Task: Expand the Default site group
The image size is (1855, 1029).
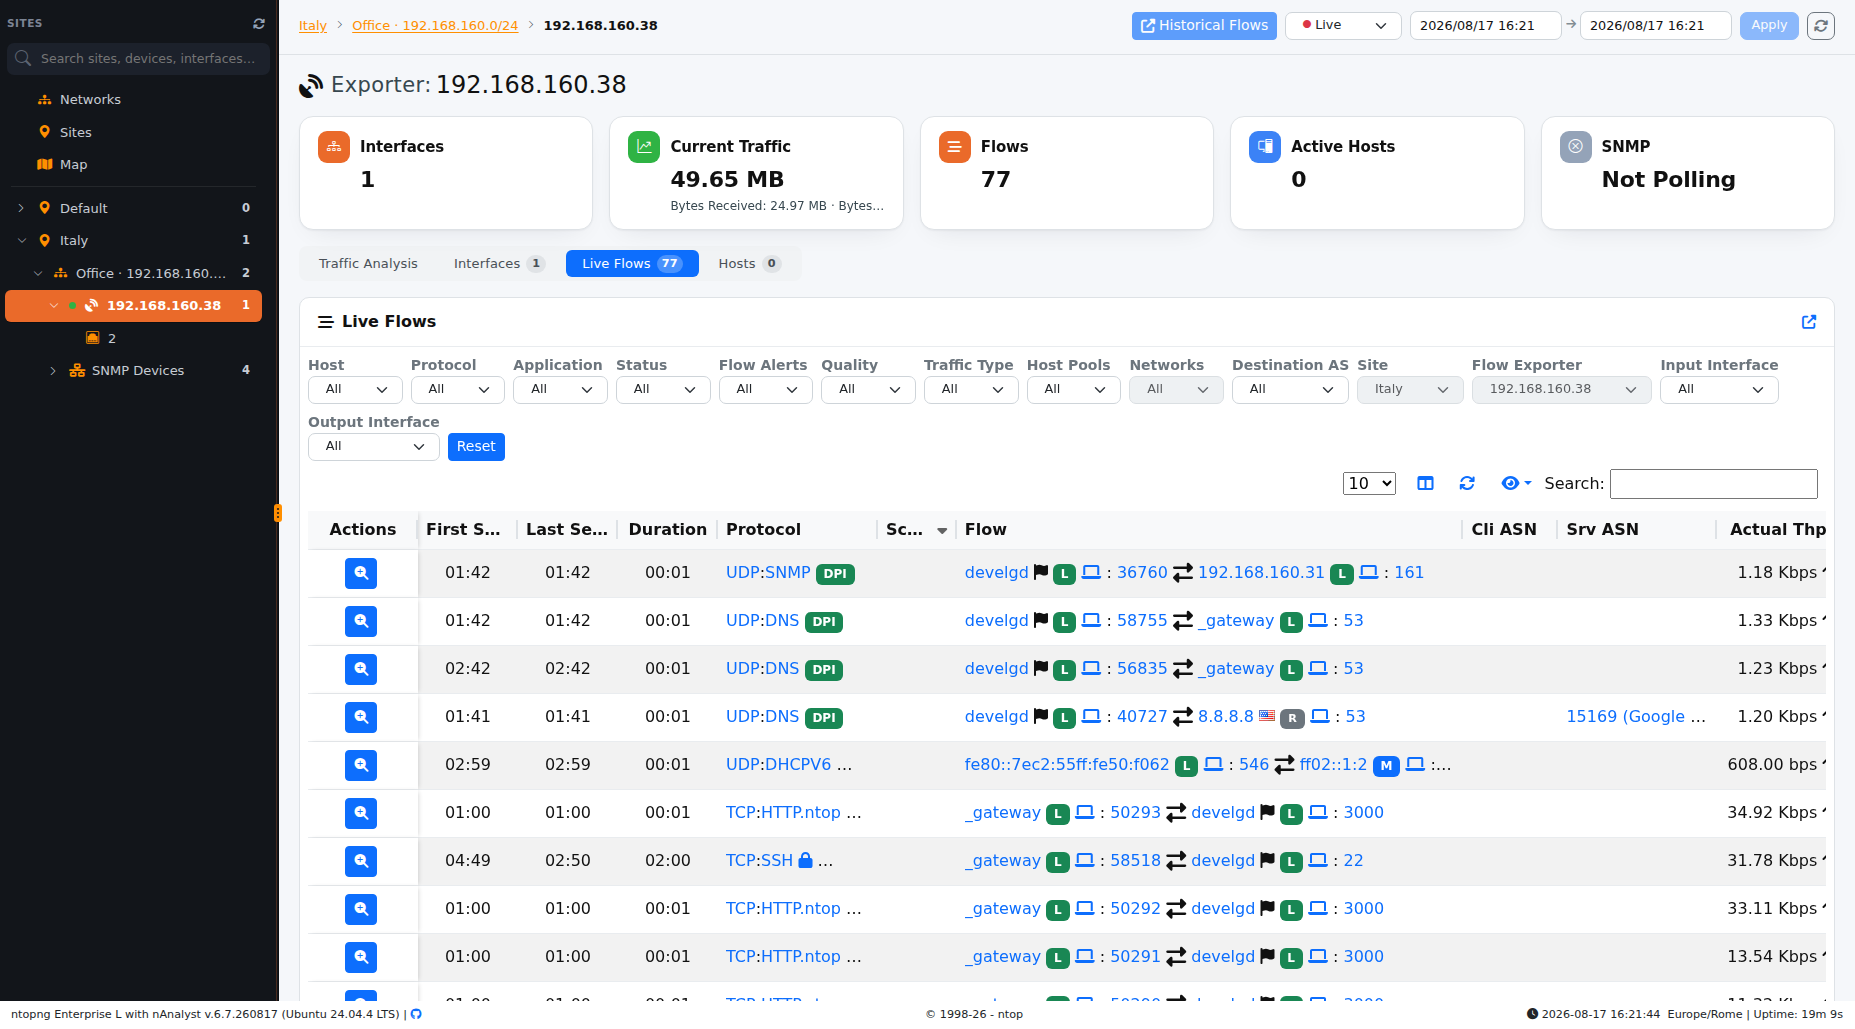Action: [x=21, y=208]
